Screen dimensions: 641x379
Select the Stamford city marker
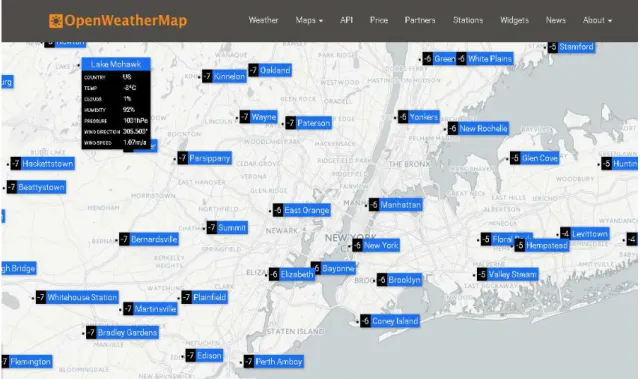click(x=572, y=47)
